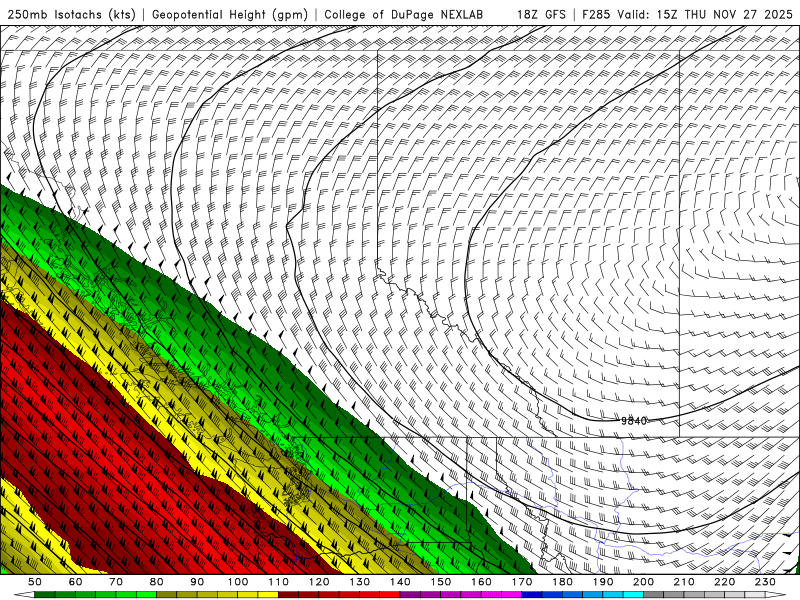Select the dark navy blue swatch in the color bar
Viewport: 800px width, 600px height.
pyautogui.click(x=532, y=594)
